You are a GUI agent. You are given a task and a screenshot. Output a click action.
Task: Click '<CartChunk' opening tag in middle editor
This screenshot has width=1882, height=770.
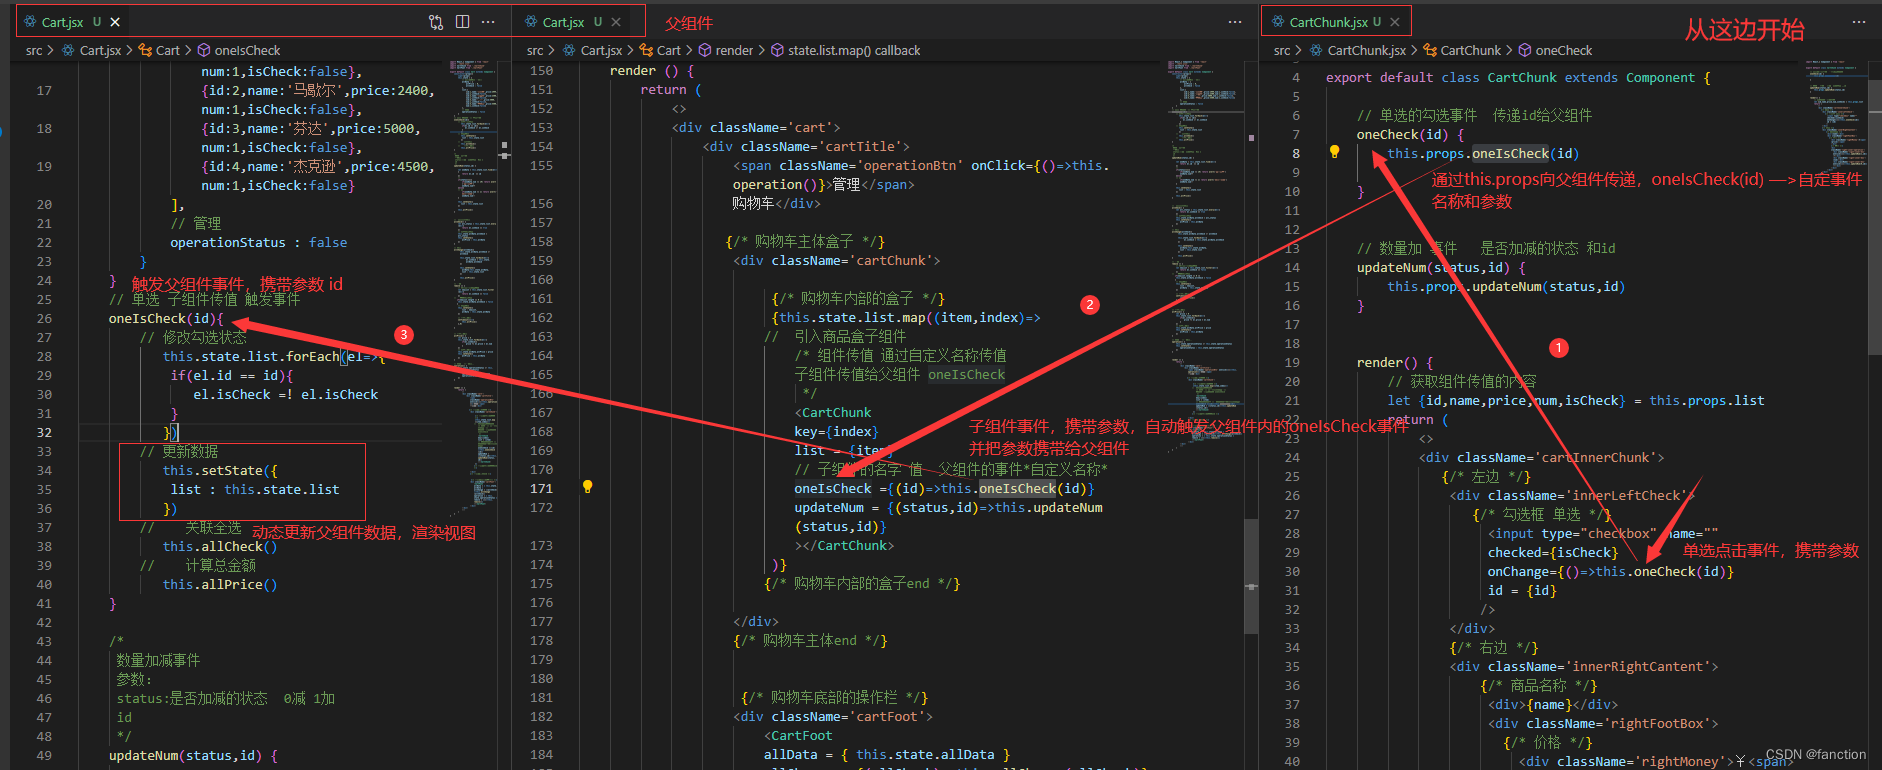click(833, 413)
